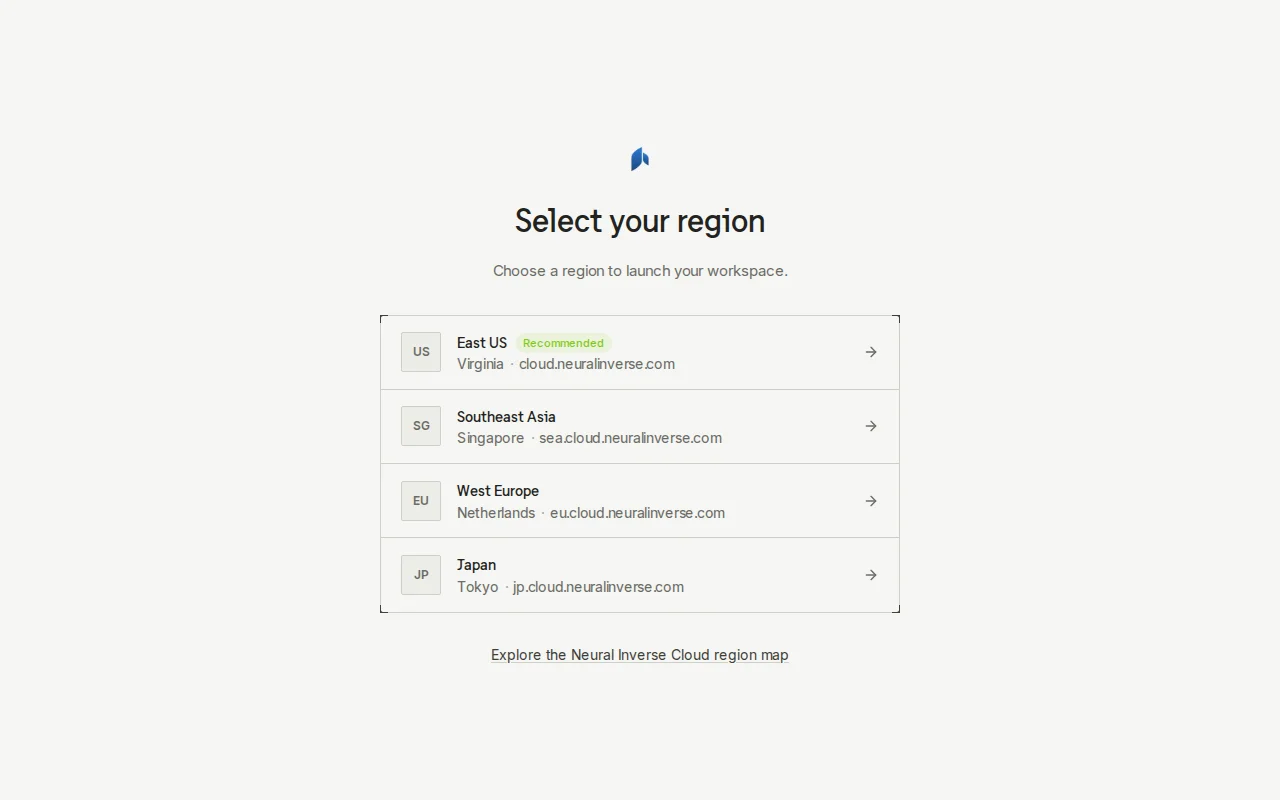
Task: Click sea.cloud.neuralinverse.com Singapore subtitle
Action: coord(589,438)
